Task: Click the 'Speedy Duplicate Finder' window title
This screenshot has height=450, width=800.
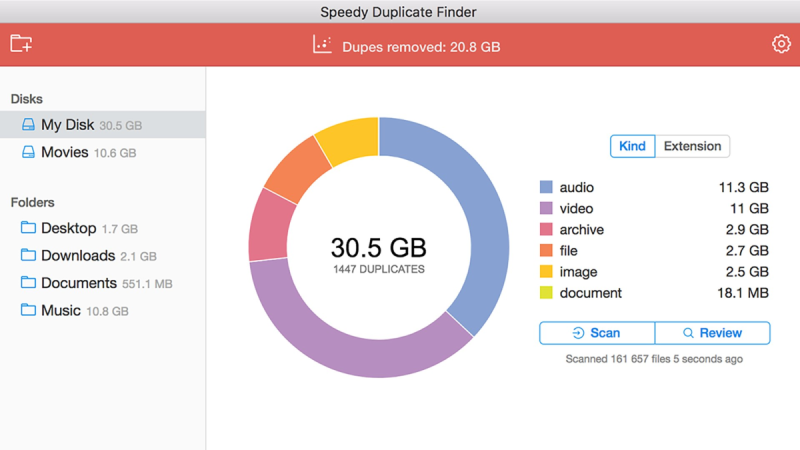Action: (x=398, y=12)
